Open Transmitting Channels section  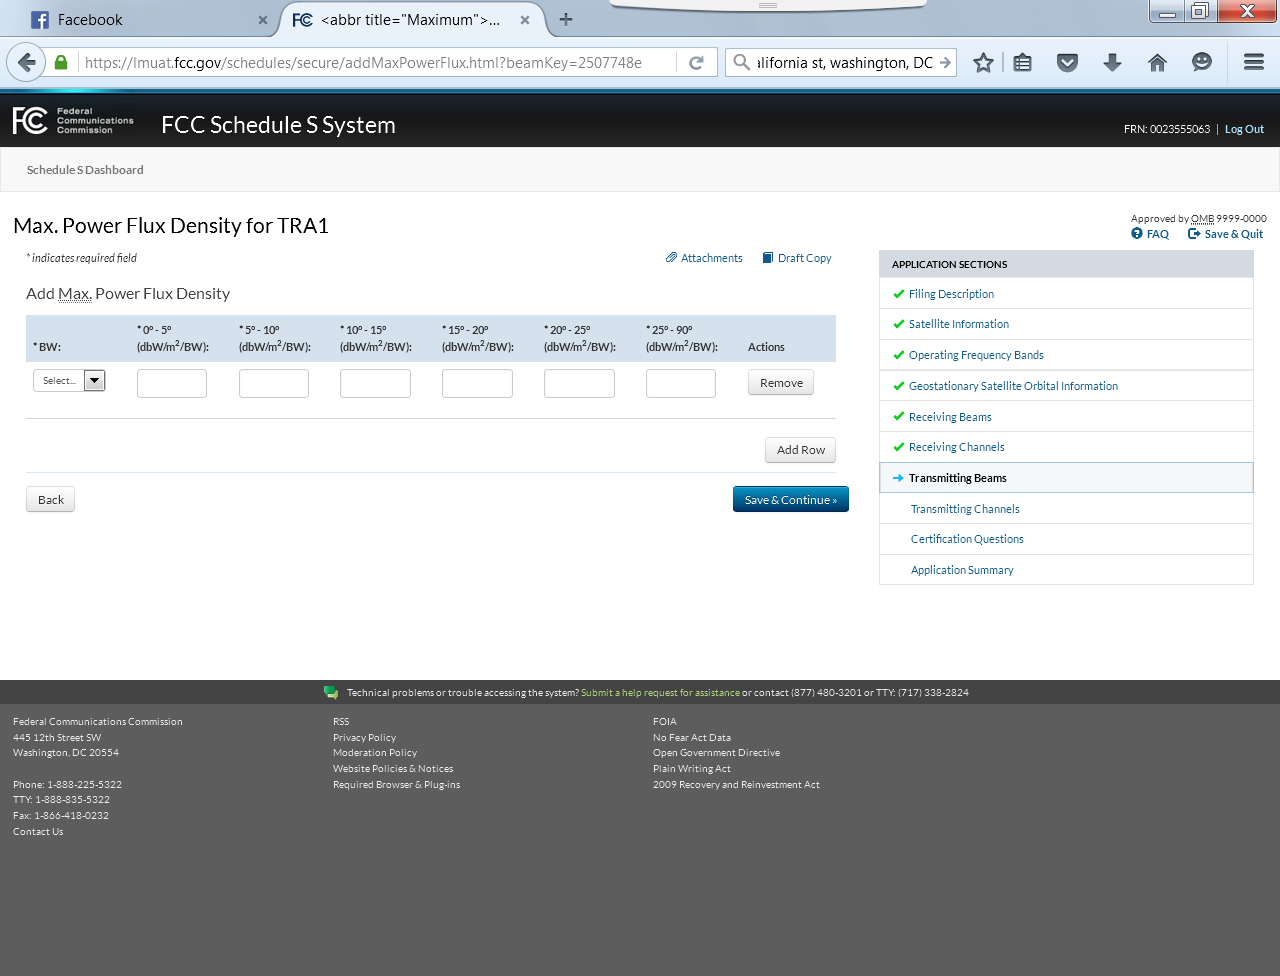965,509
